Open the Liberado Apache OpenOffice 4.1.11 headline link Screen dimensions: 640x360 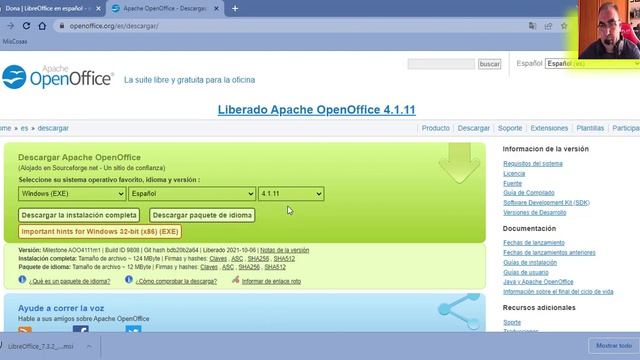point(316,110)
